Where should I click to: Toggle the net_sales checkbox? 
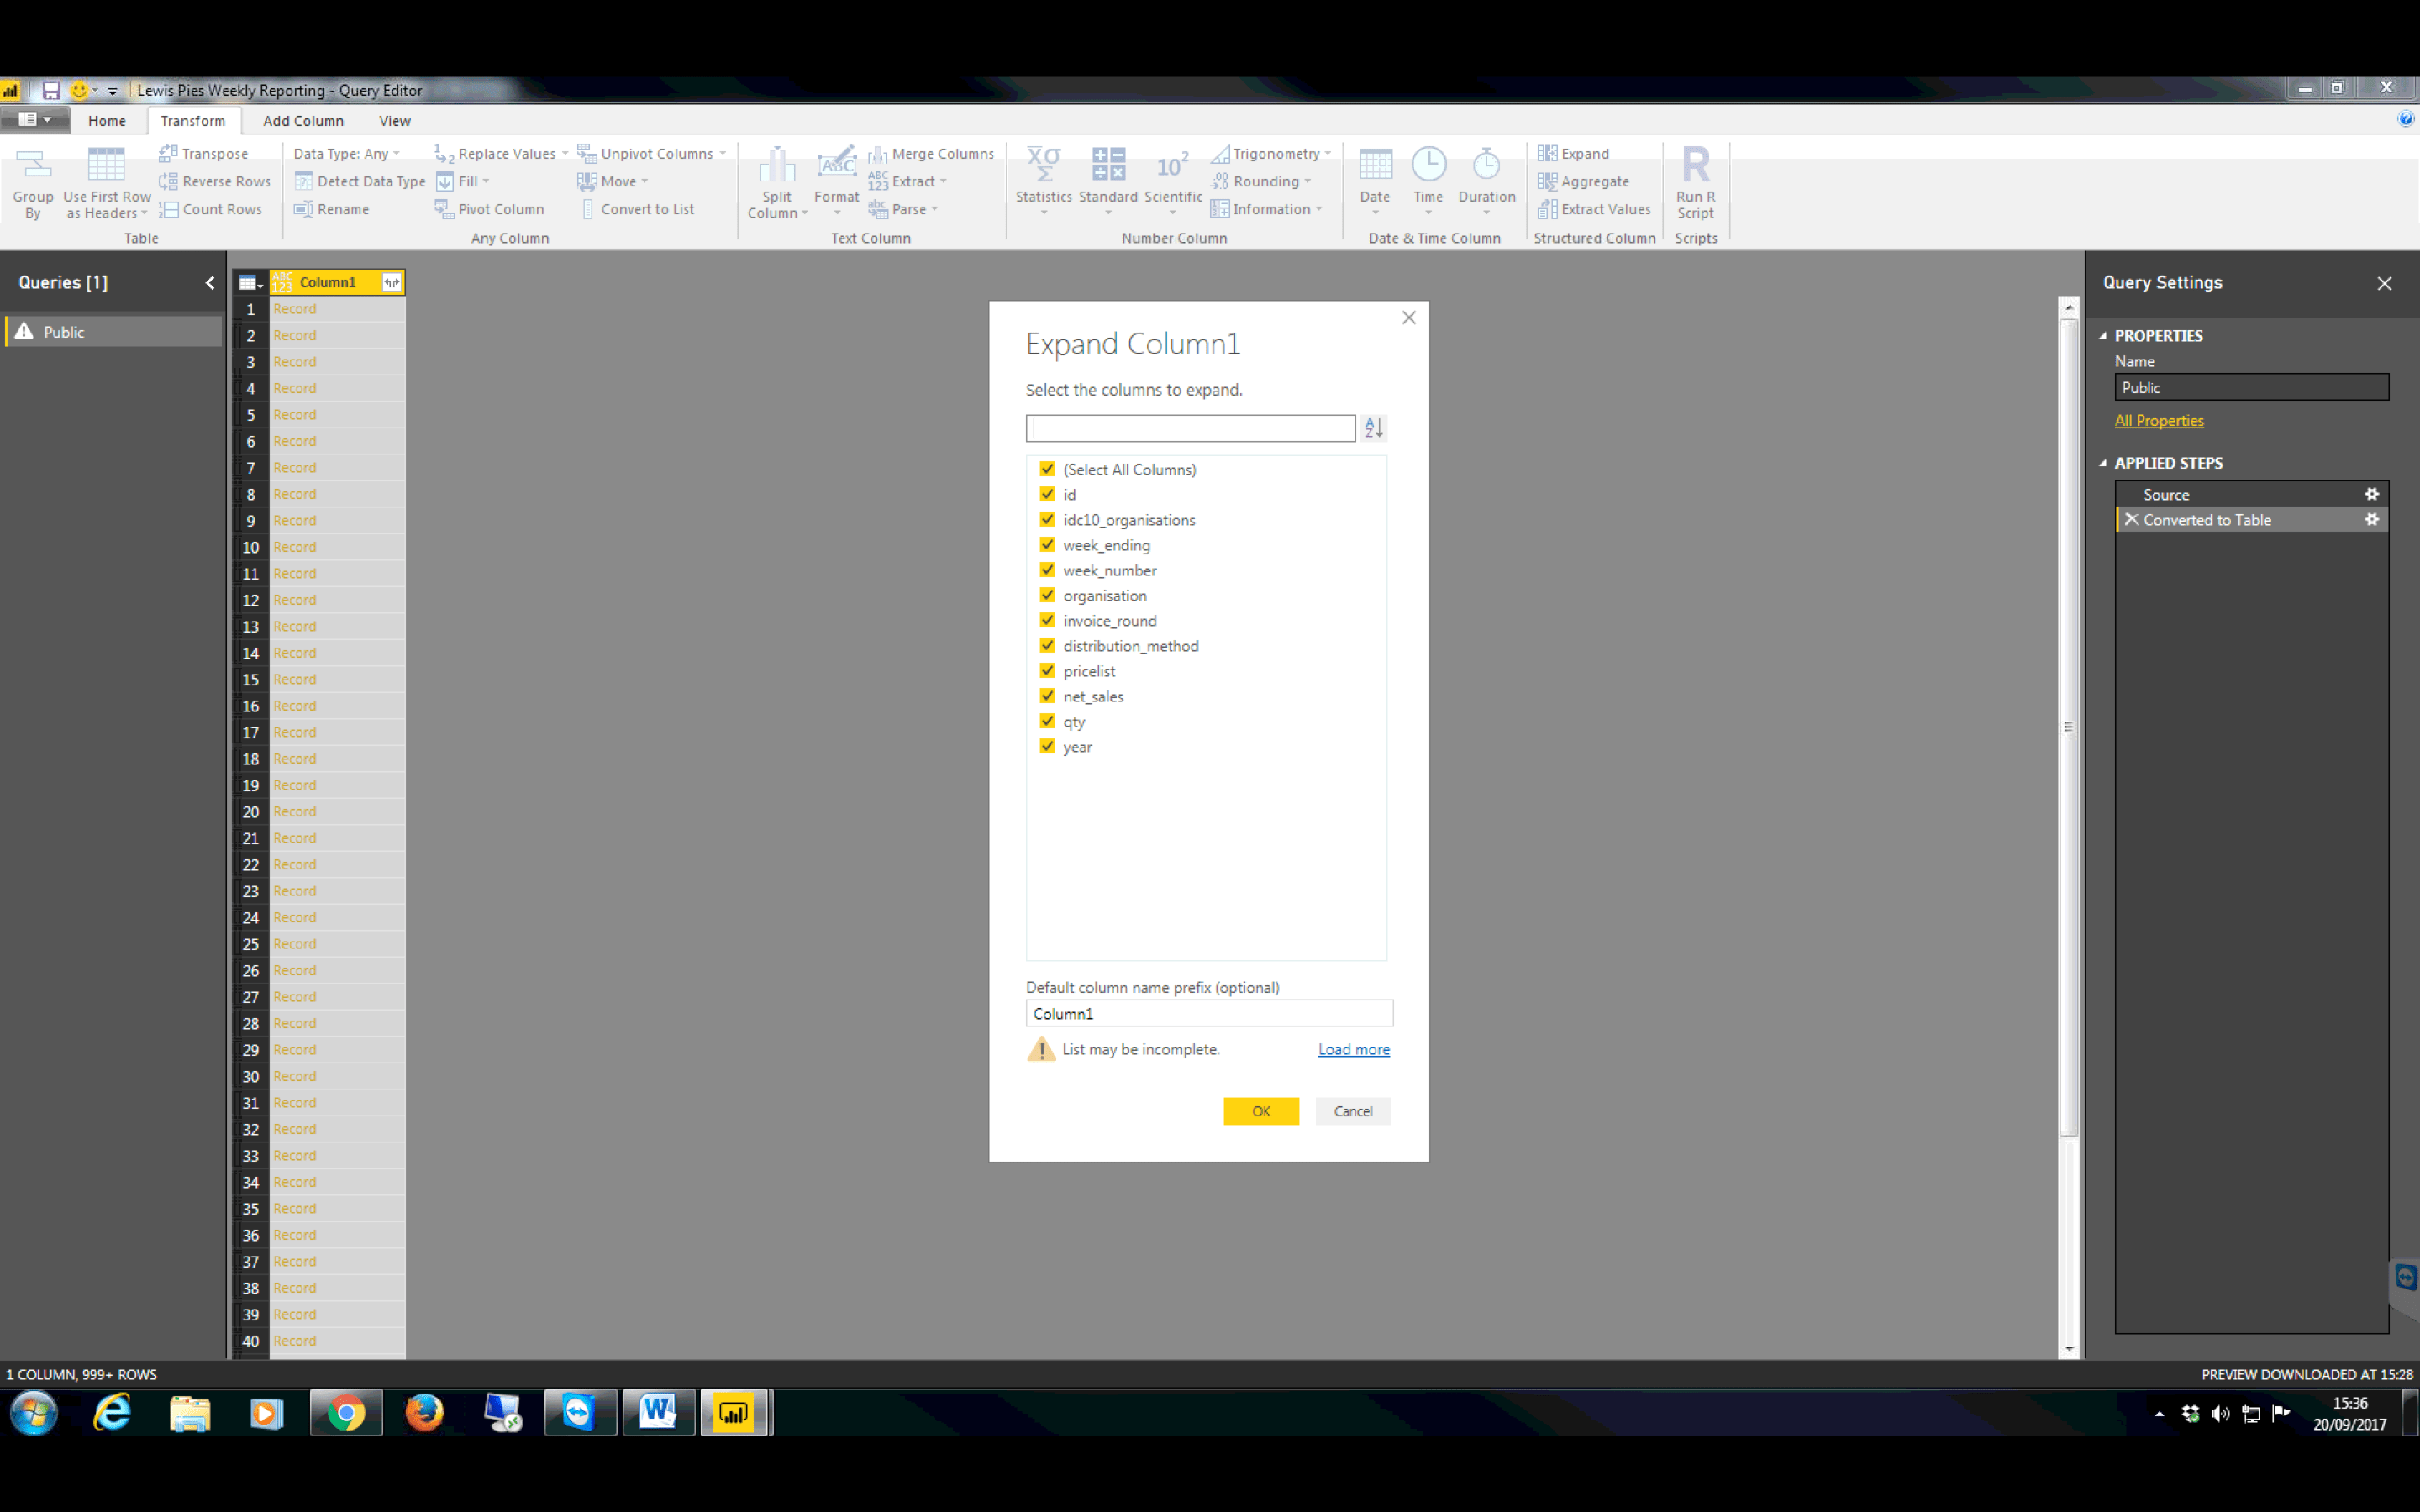[1047, 696]
